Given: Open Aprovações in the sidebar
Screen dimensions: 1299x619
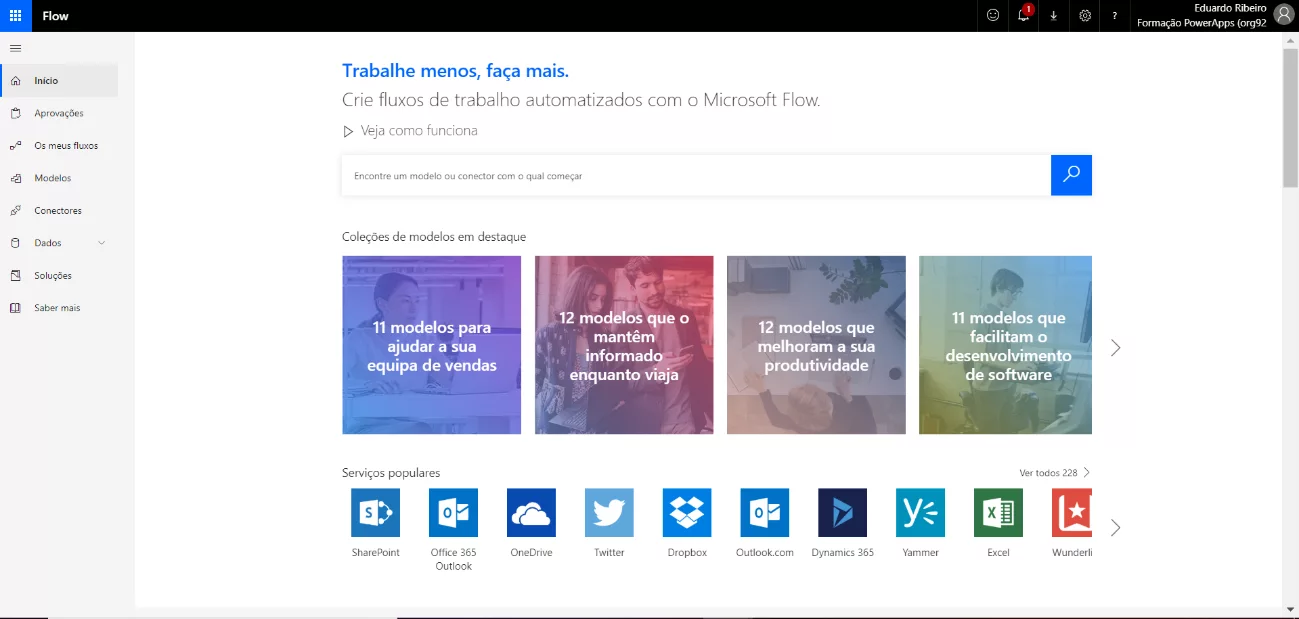Looking at the screenshot, I should (59, 113).
